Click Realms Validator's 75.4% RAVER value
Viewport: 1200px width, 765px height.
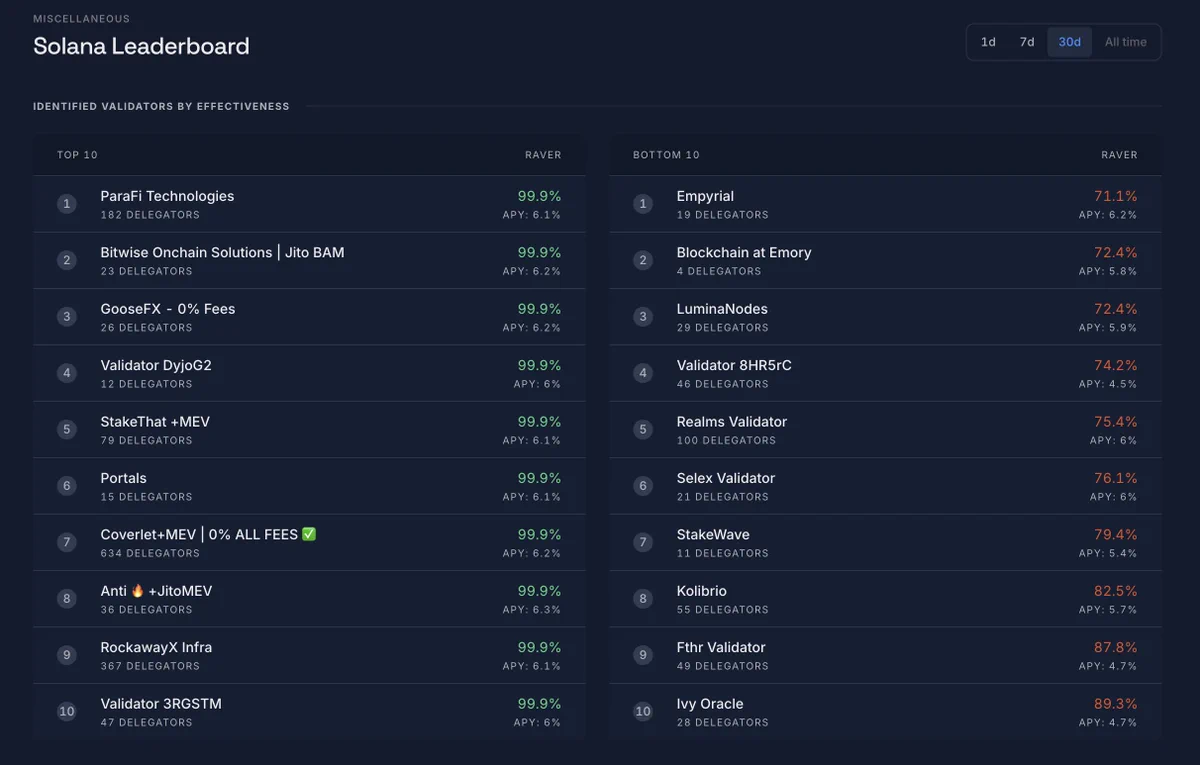(1116, 421)
